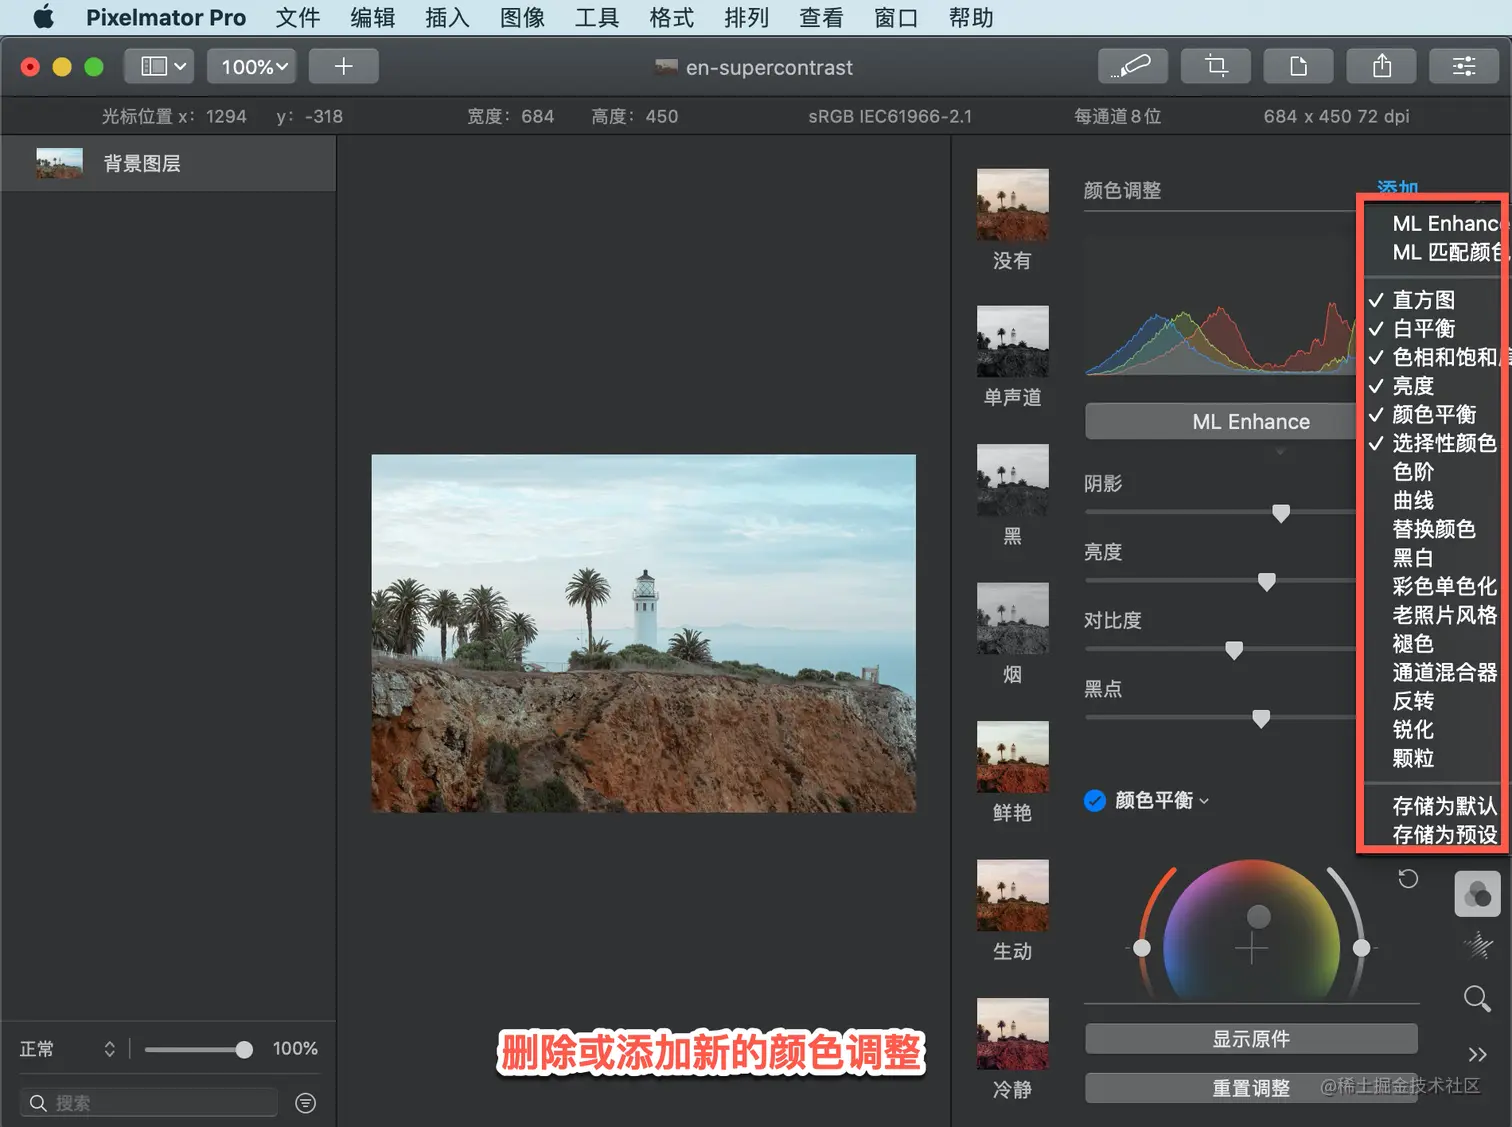1512x1127 pixels.
Task: Apply the 烟 preset thumbnail
Action: pyautogui.click(x=1012, y=618)
